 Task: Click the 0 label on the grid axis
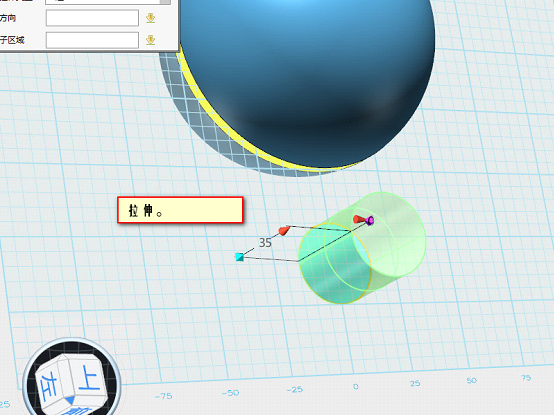click(x=355, y=386)
